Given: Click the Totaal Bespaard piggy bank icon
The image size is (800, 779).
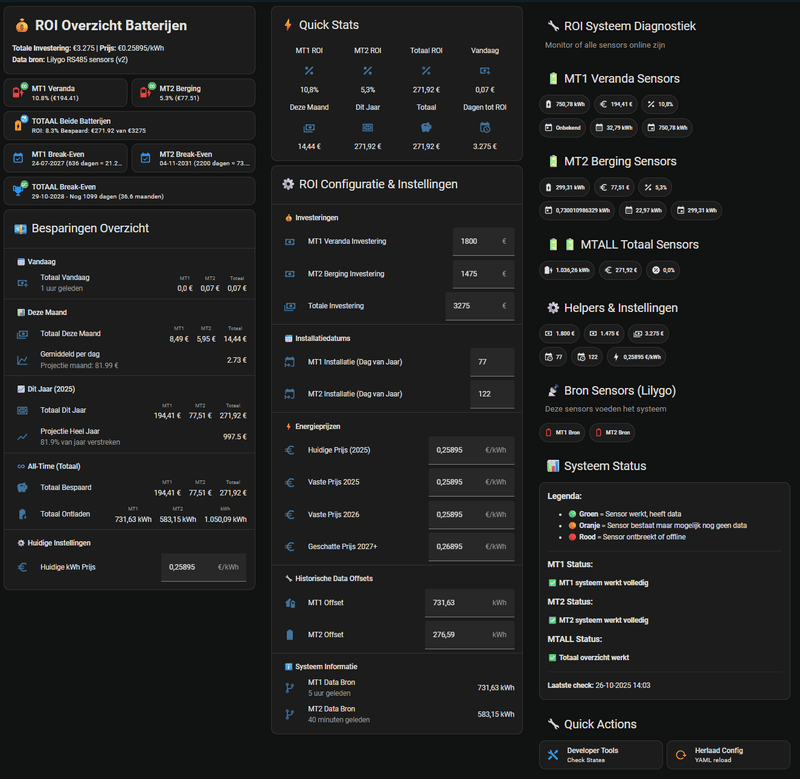Looking at the screenshot, I should [x=22, y=488].
